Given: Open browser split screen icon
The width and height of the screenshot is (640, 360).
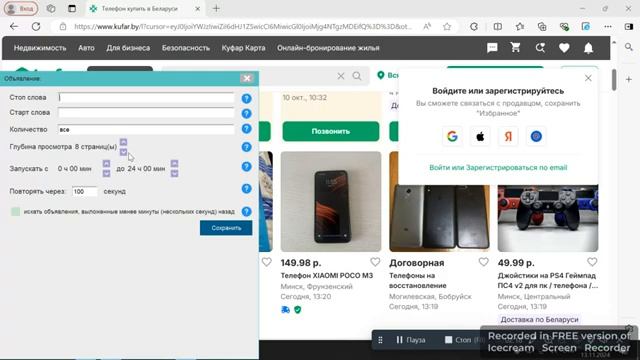Looking at the screenshot, I should click(x=498, y=27).
